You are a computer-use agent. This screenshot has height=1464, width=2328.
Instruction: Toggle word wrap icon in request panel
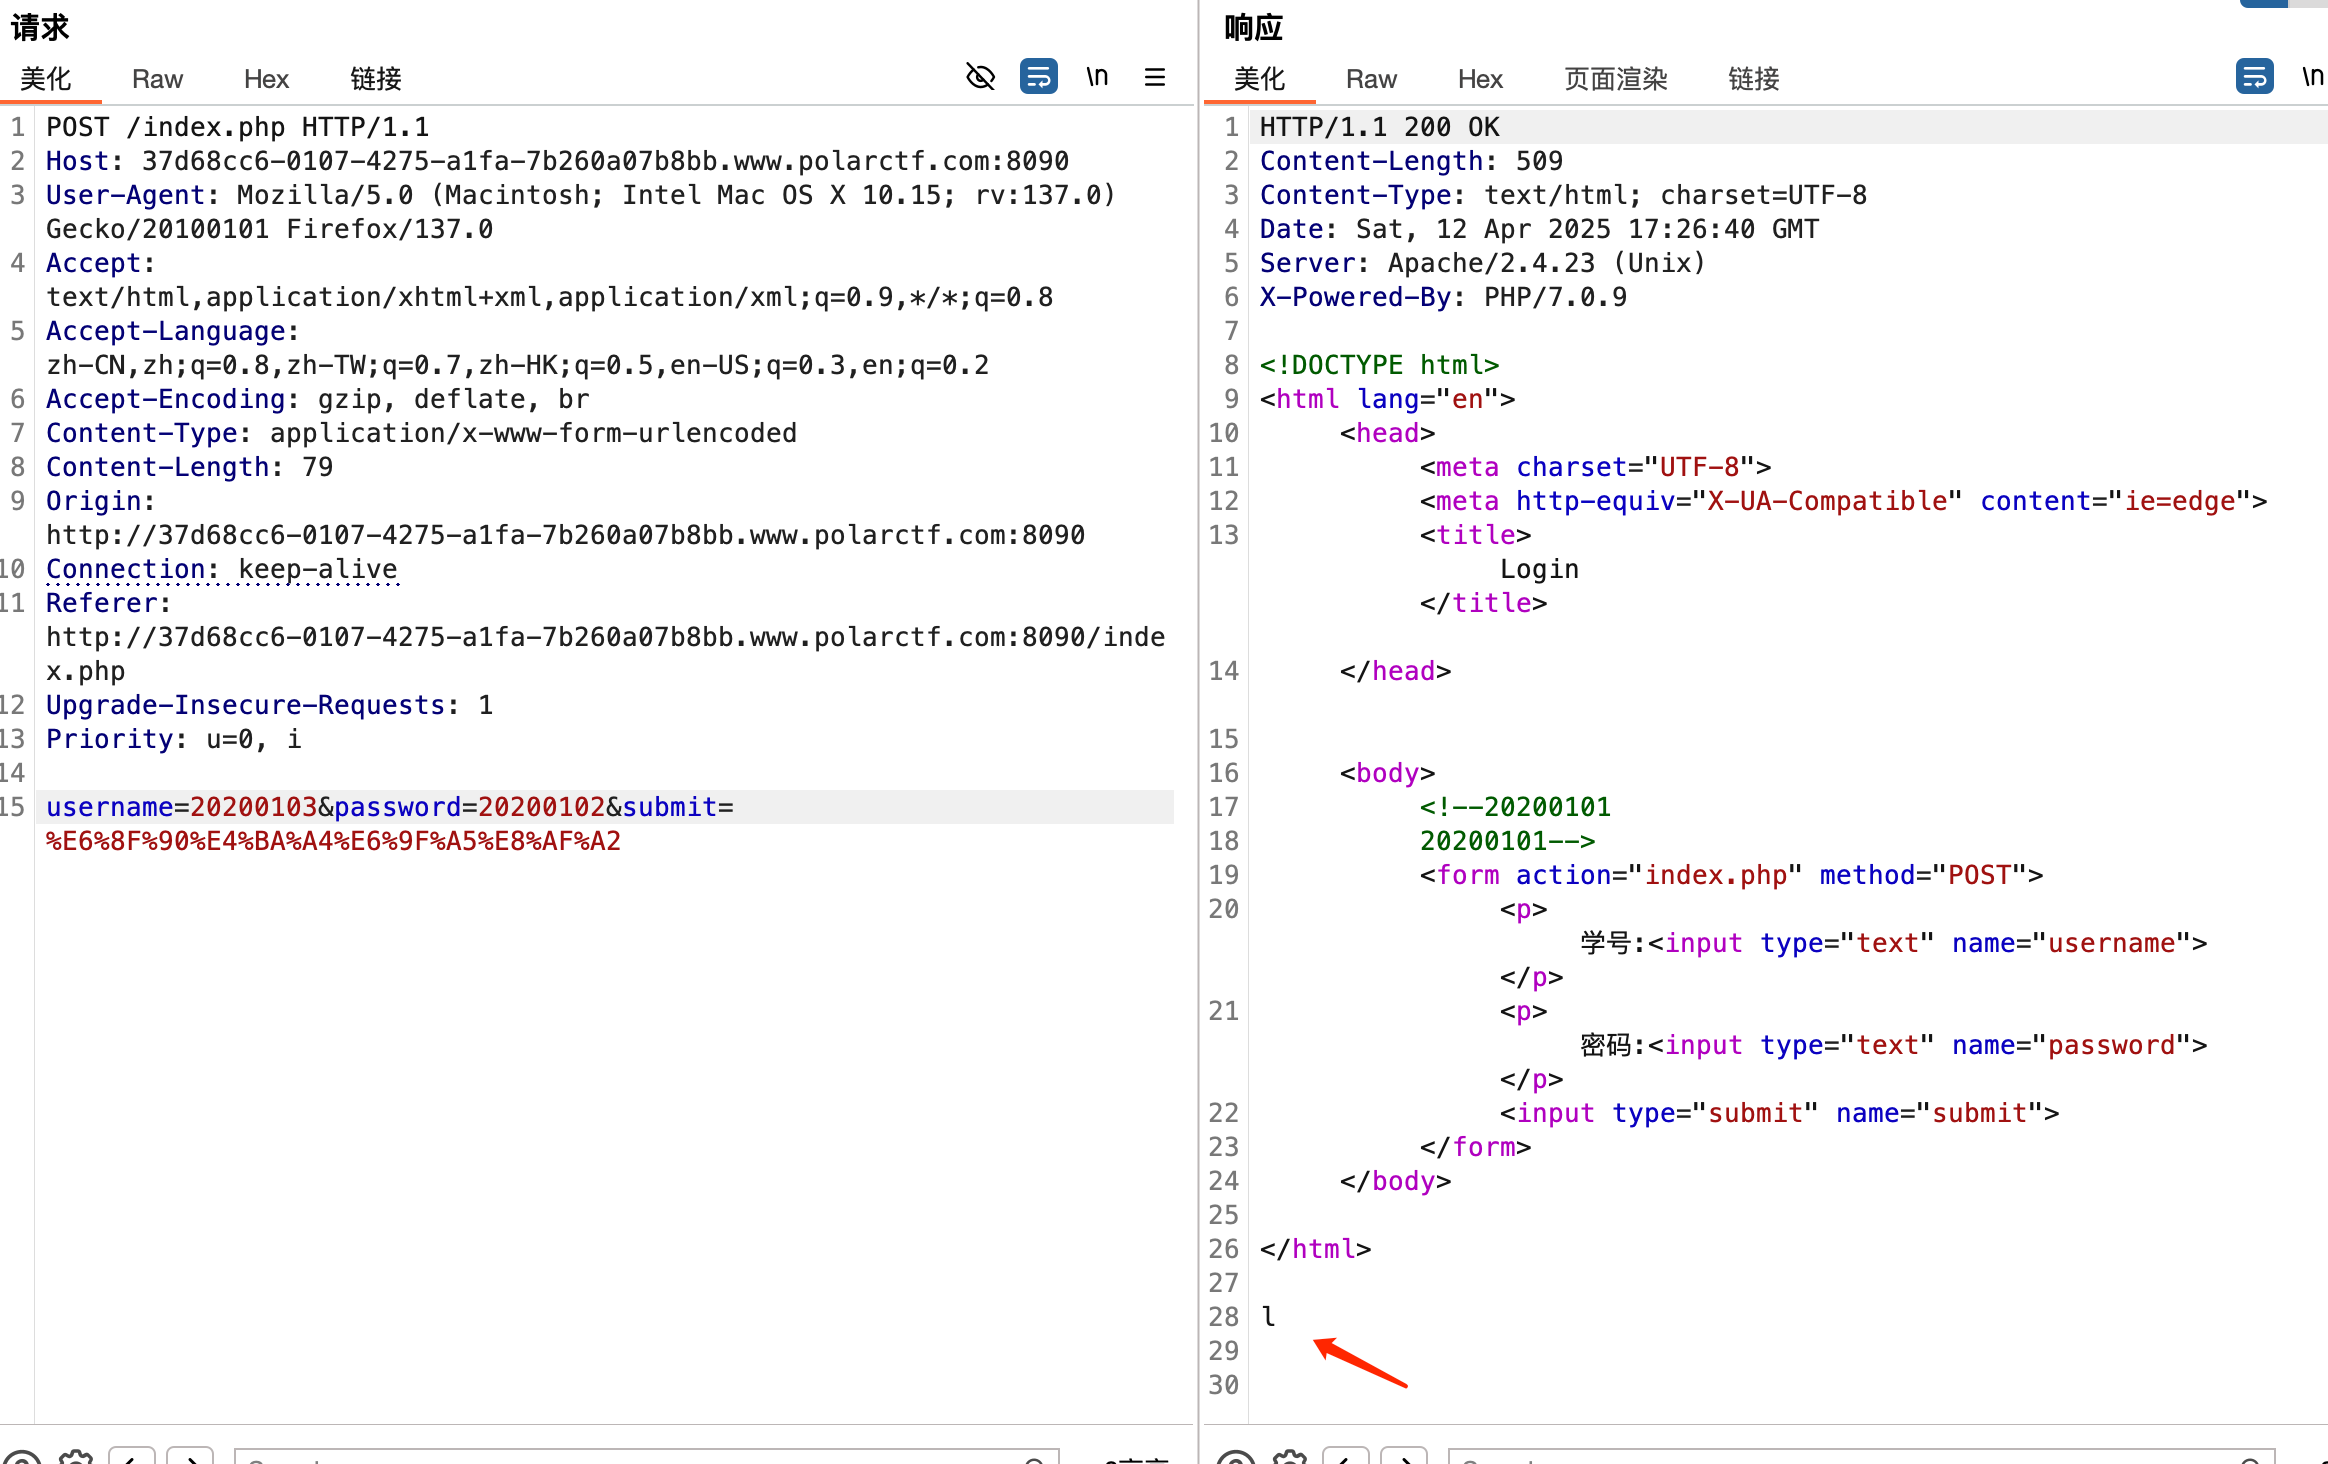point(1038,76)
